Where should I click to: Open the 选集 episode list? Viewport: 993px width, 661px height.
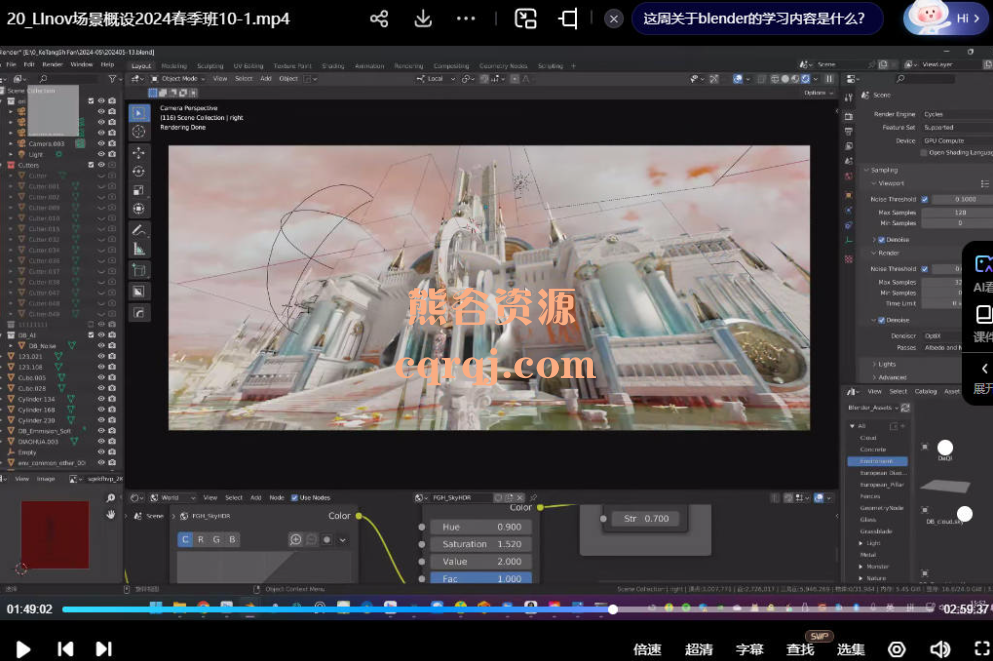[x=851, y=650]
